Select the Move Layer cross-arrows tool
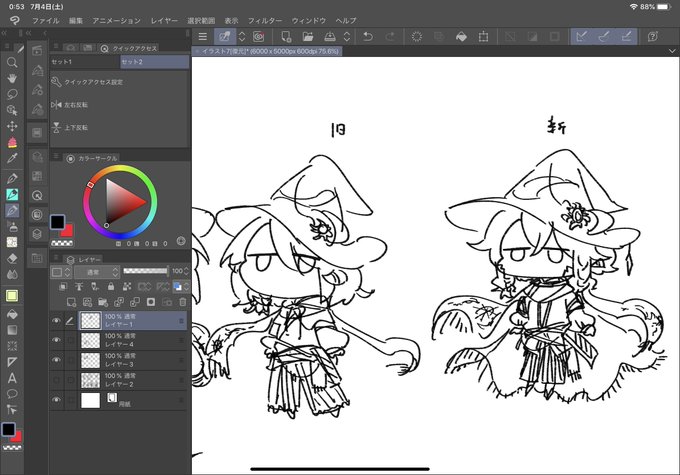 point(12,126)
